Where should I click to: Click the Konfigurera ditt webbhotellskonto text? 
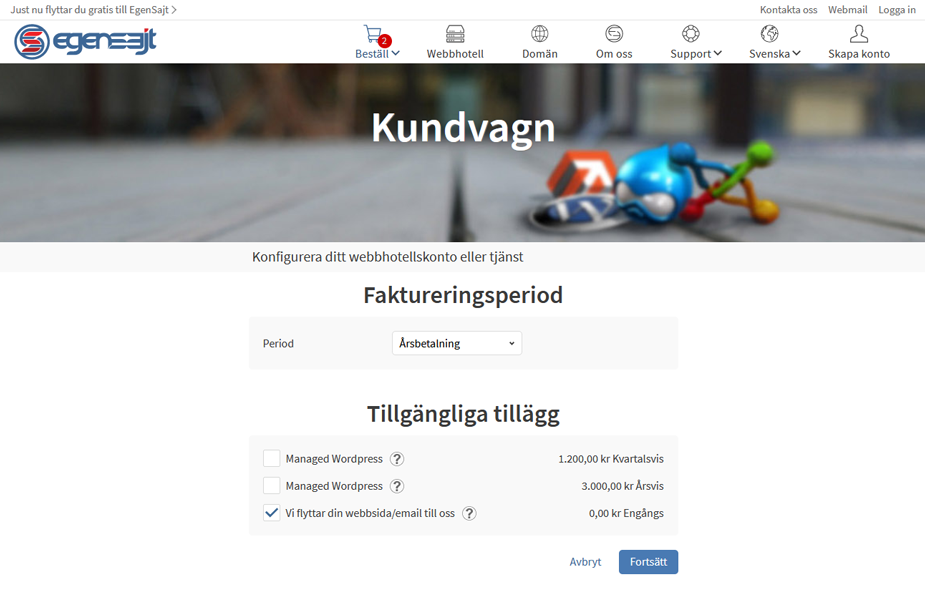coord(388,257)
